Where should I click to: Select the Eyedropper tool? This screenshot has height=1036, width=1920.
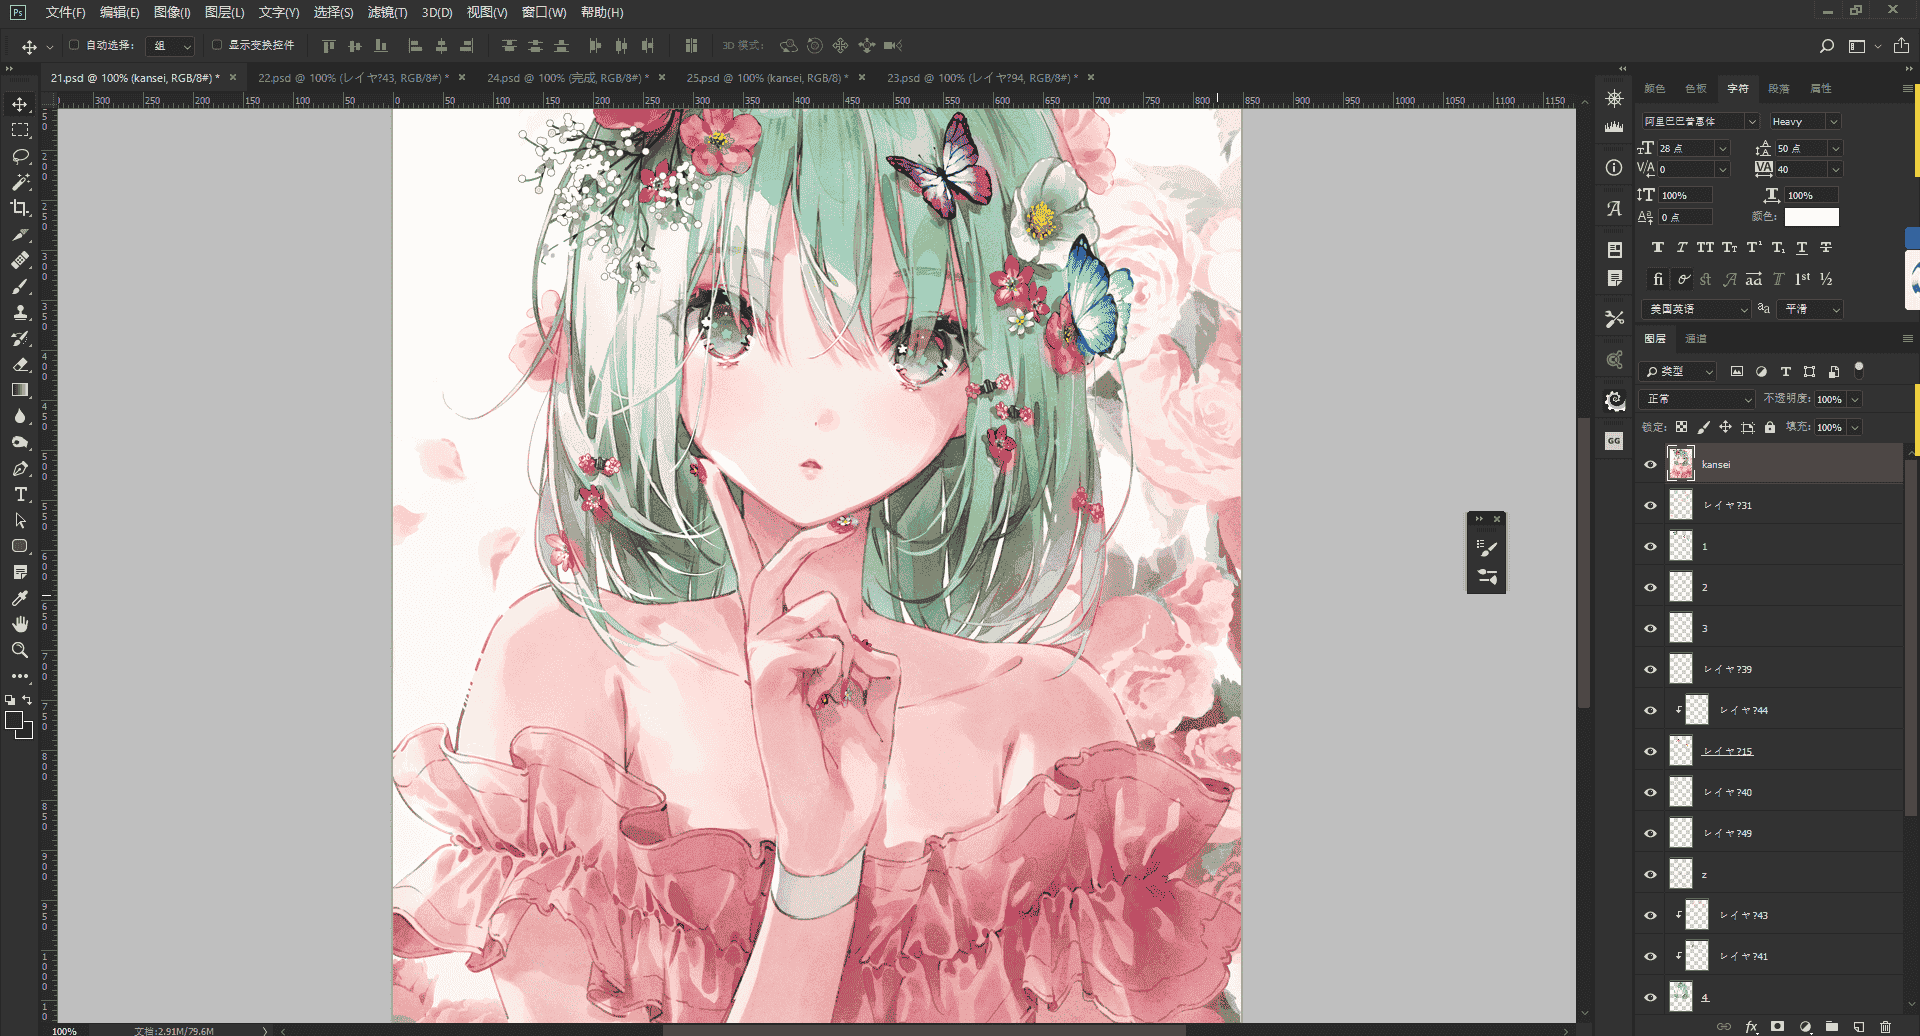tap(20, 598)
